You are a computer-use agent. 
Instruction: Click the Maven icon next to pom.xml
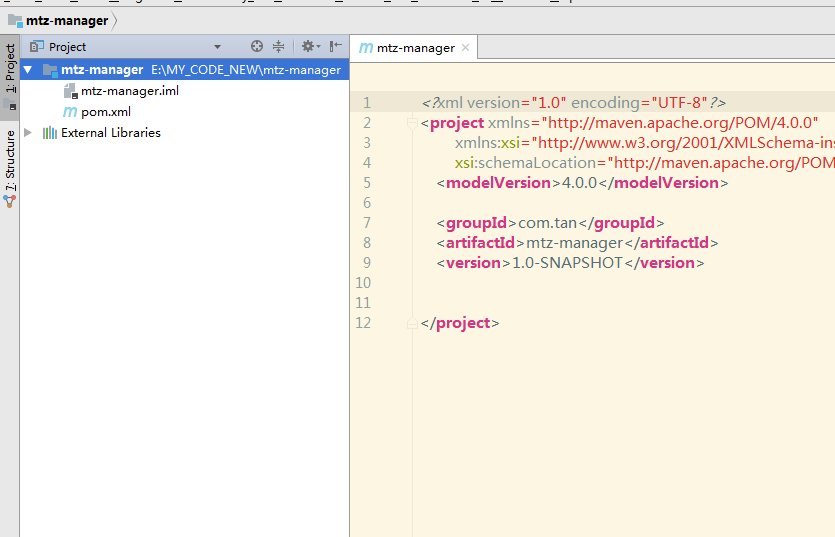pos(70,112)
